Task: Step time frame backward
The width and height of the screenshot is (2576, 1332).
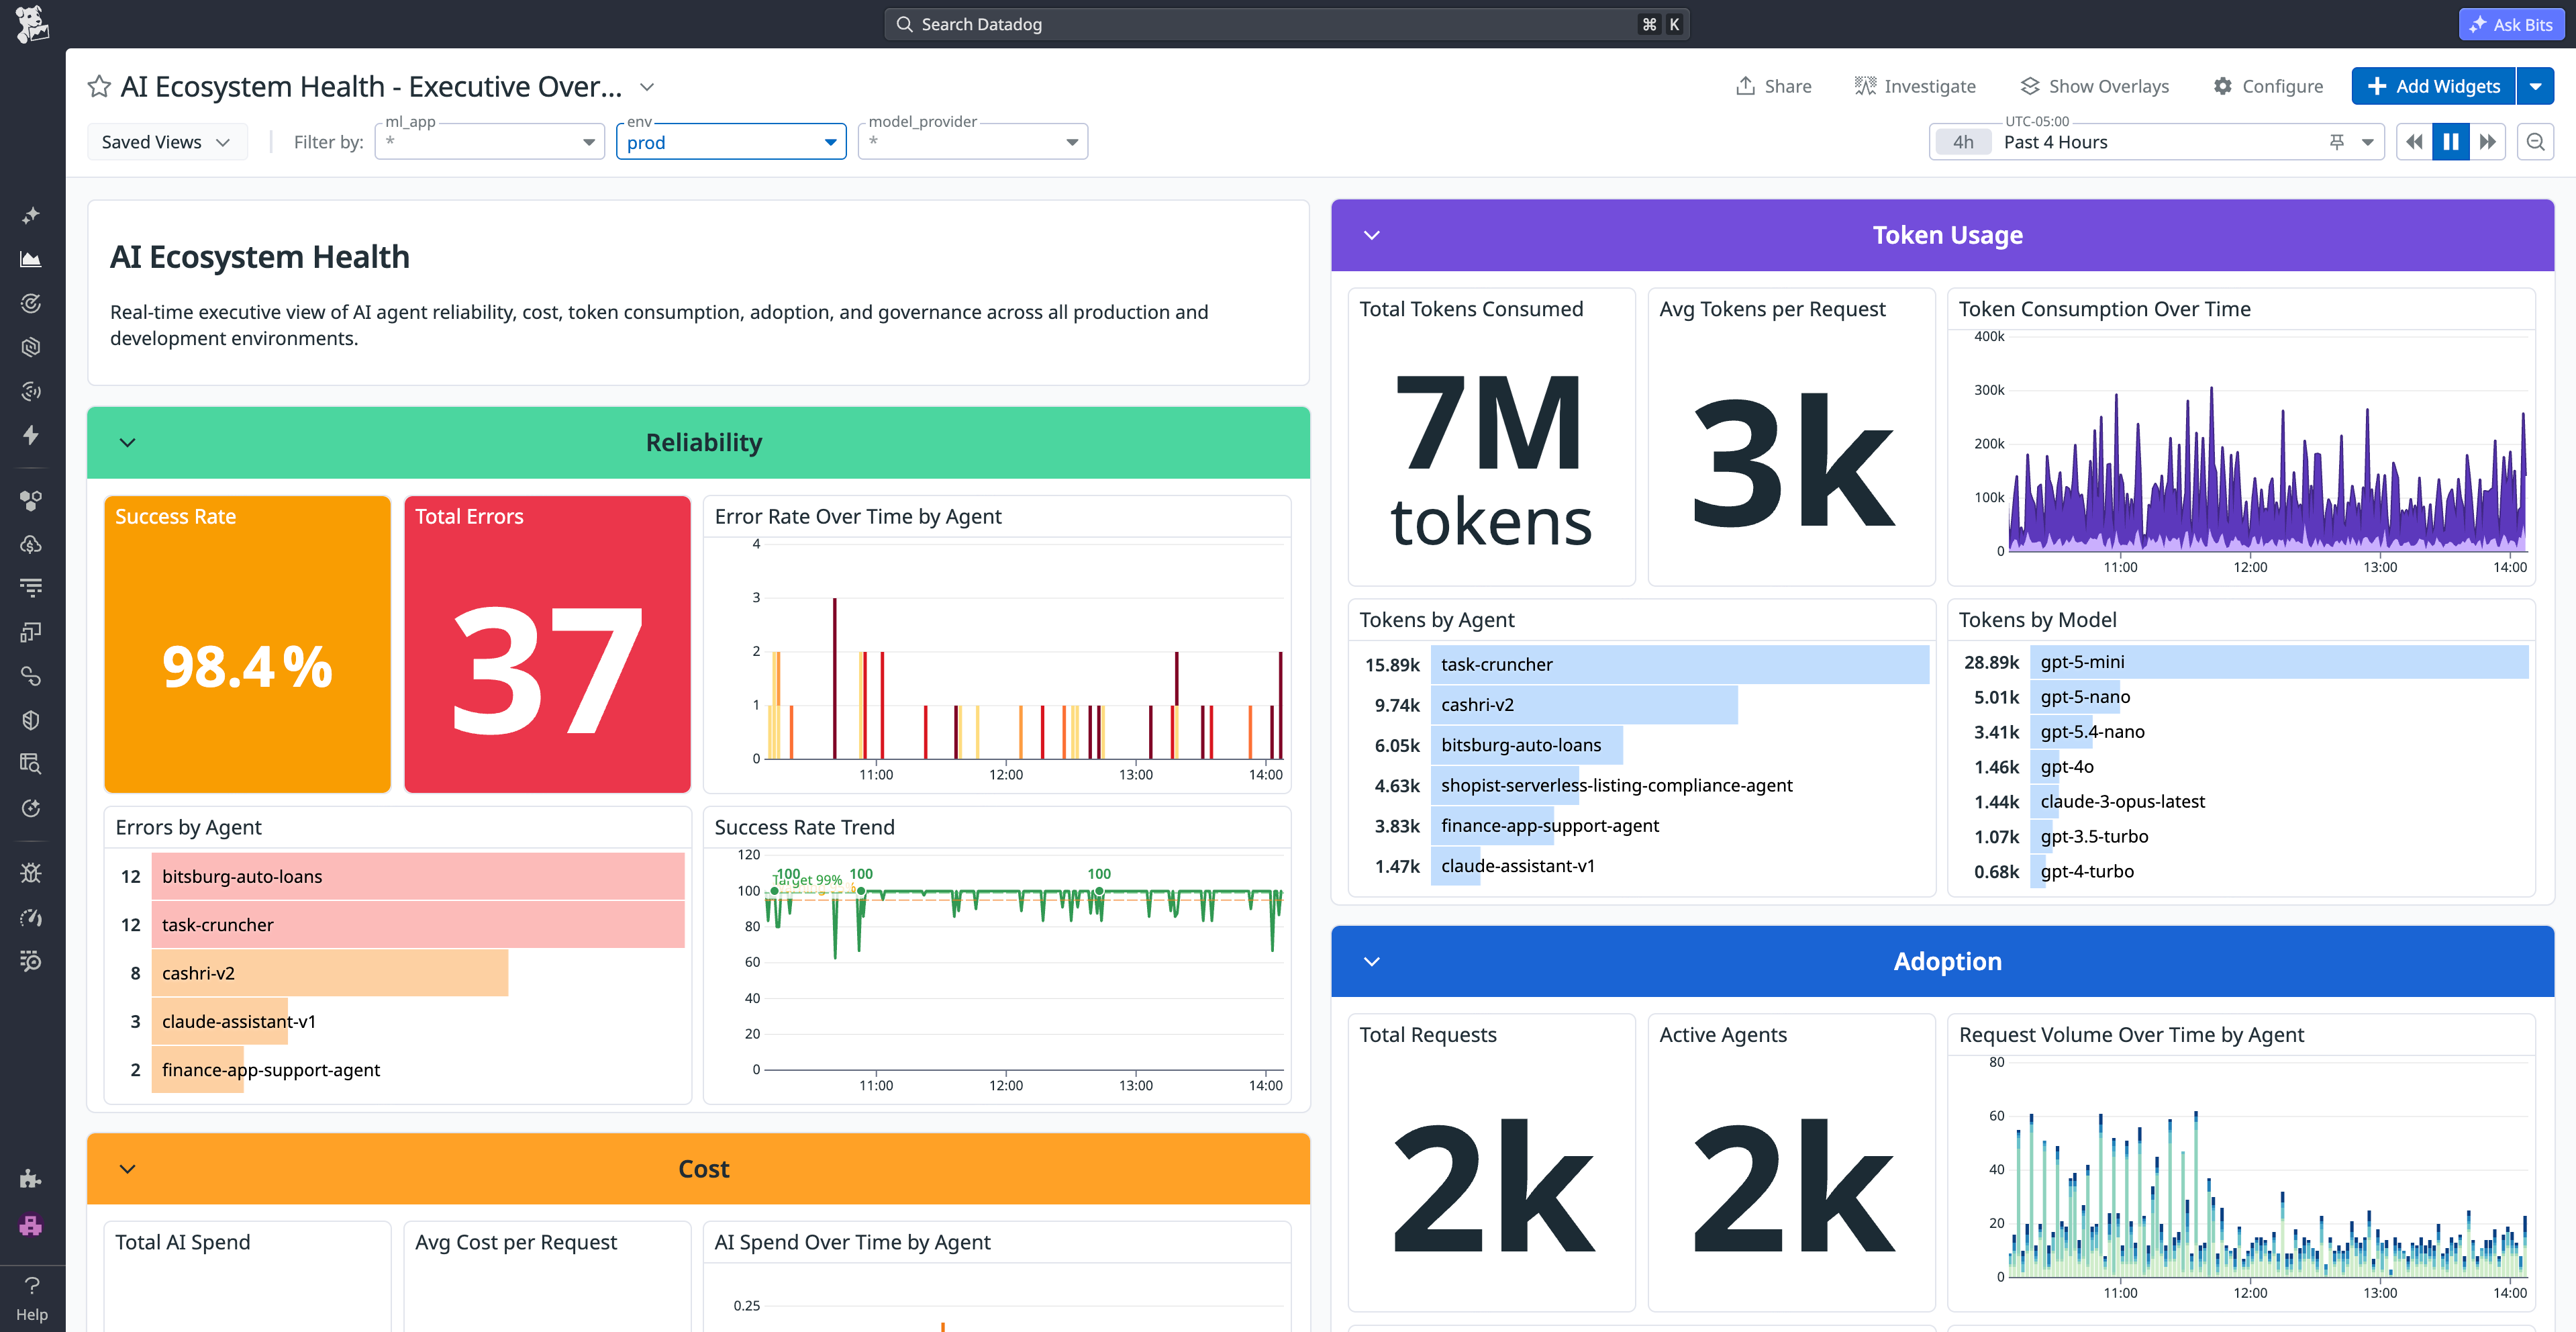Action: 2414,142
